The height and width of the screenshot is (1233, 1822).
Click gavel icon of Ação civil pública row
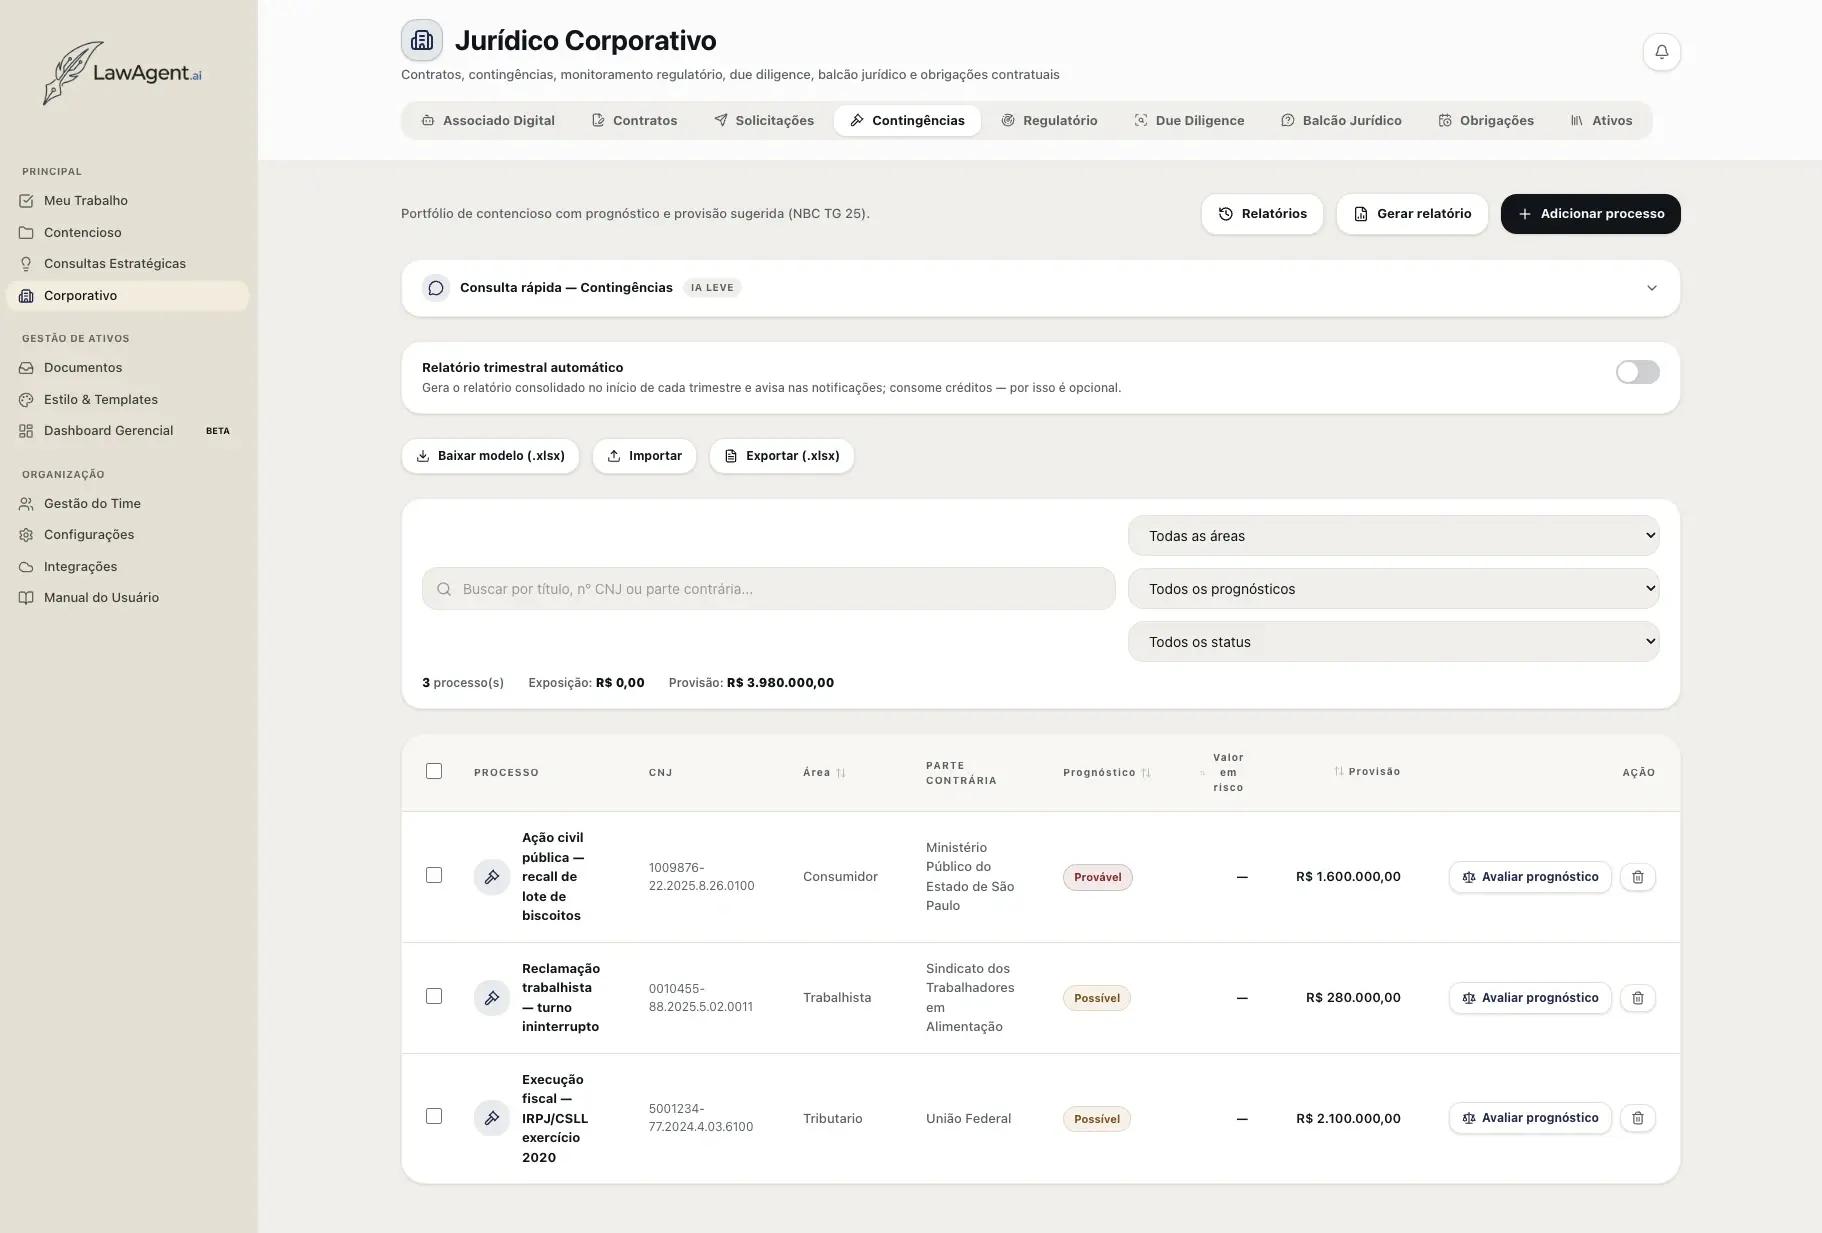click(x=492, y=877)
